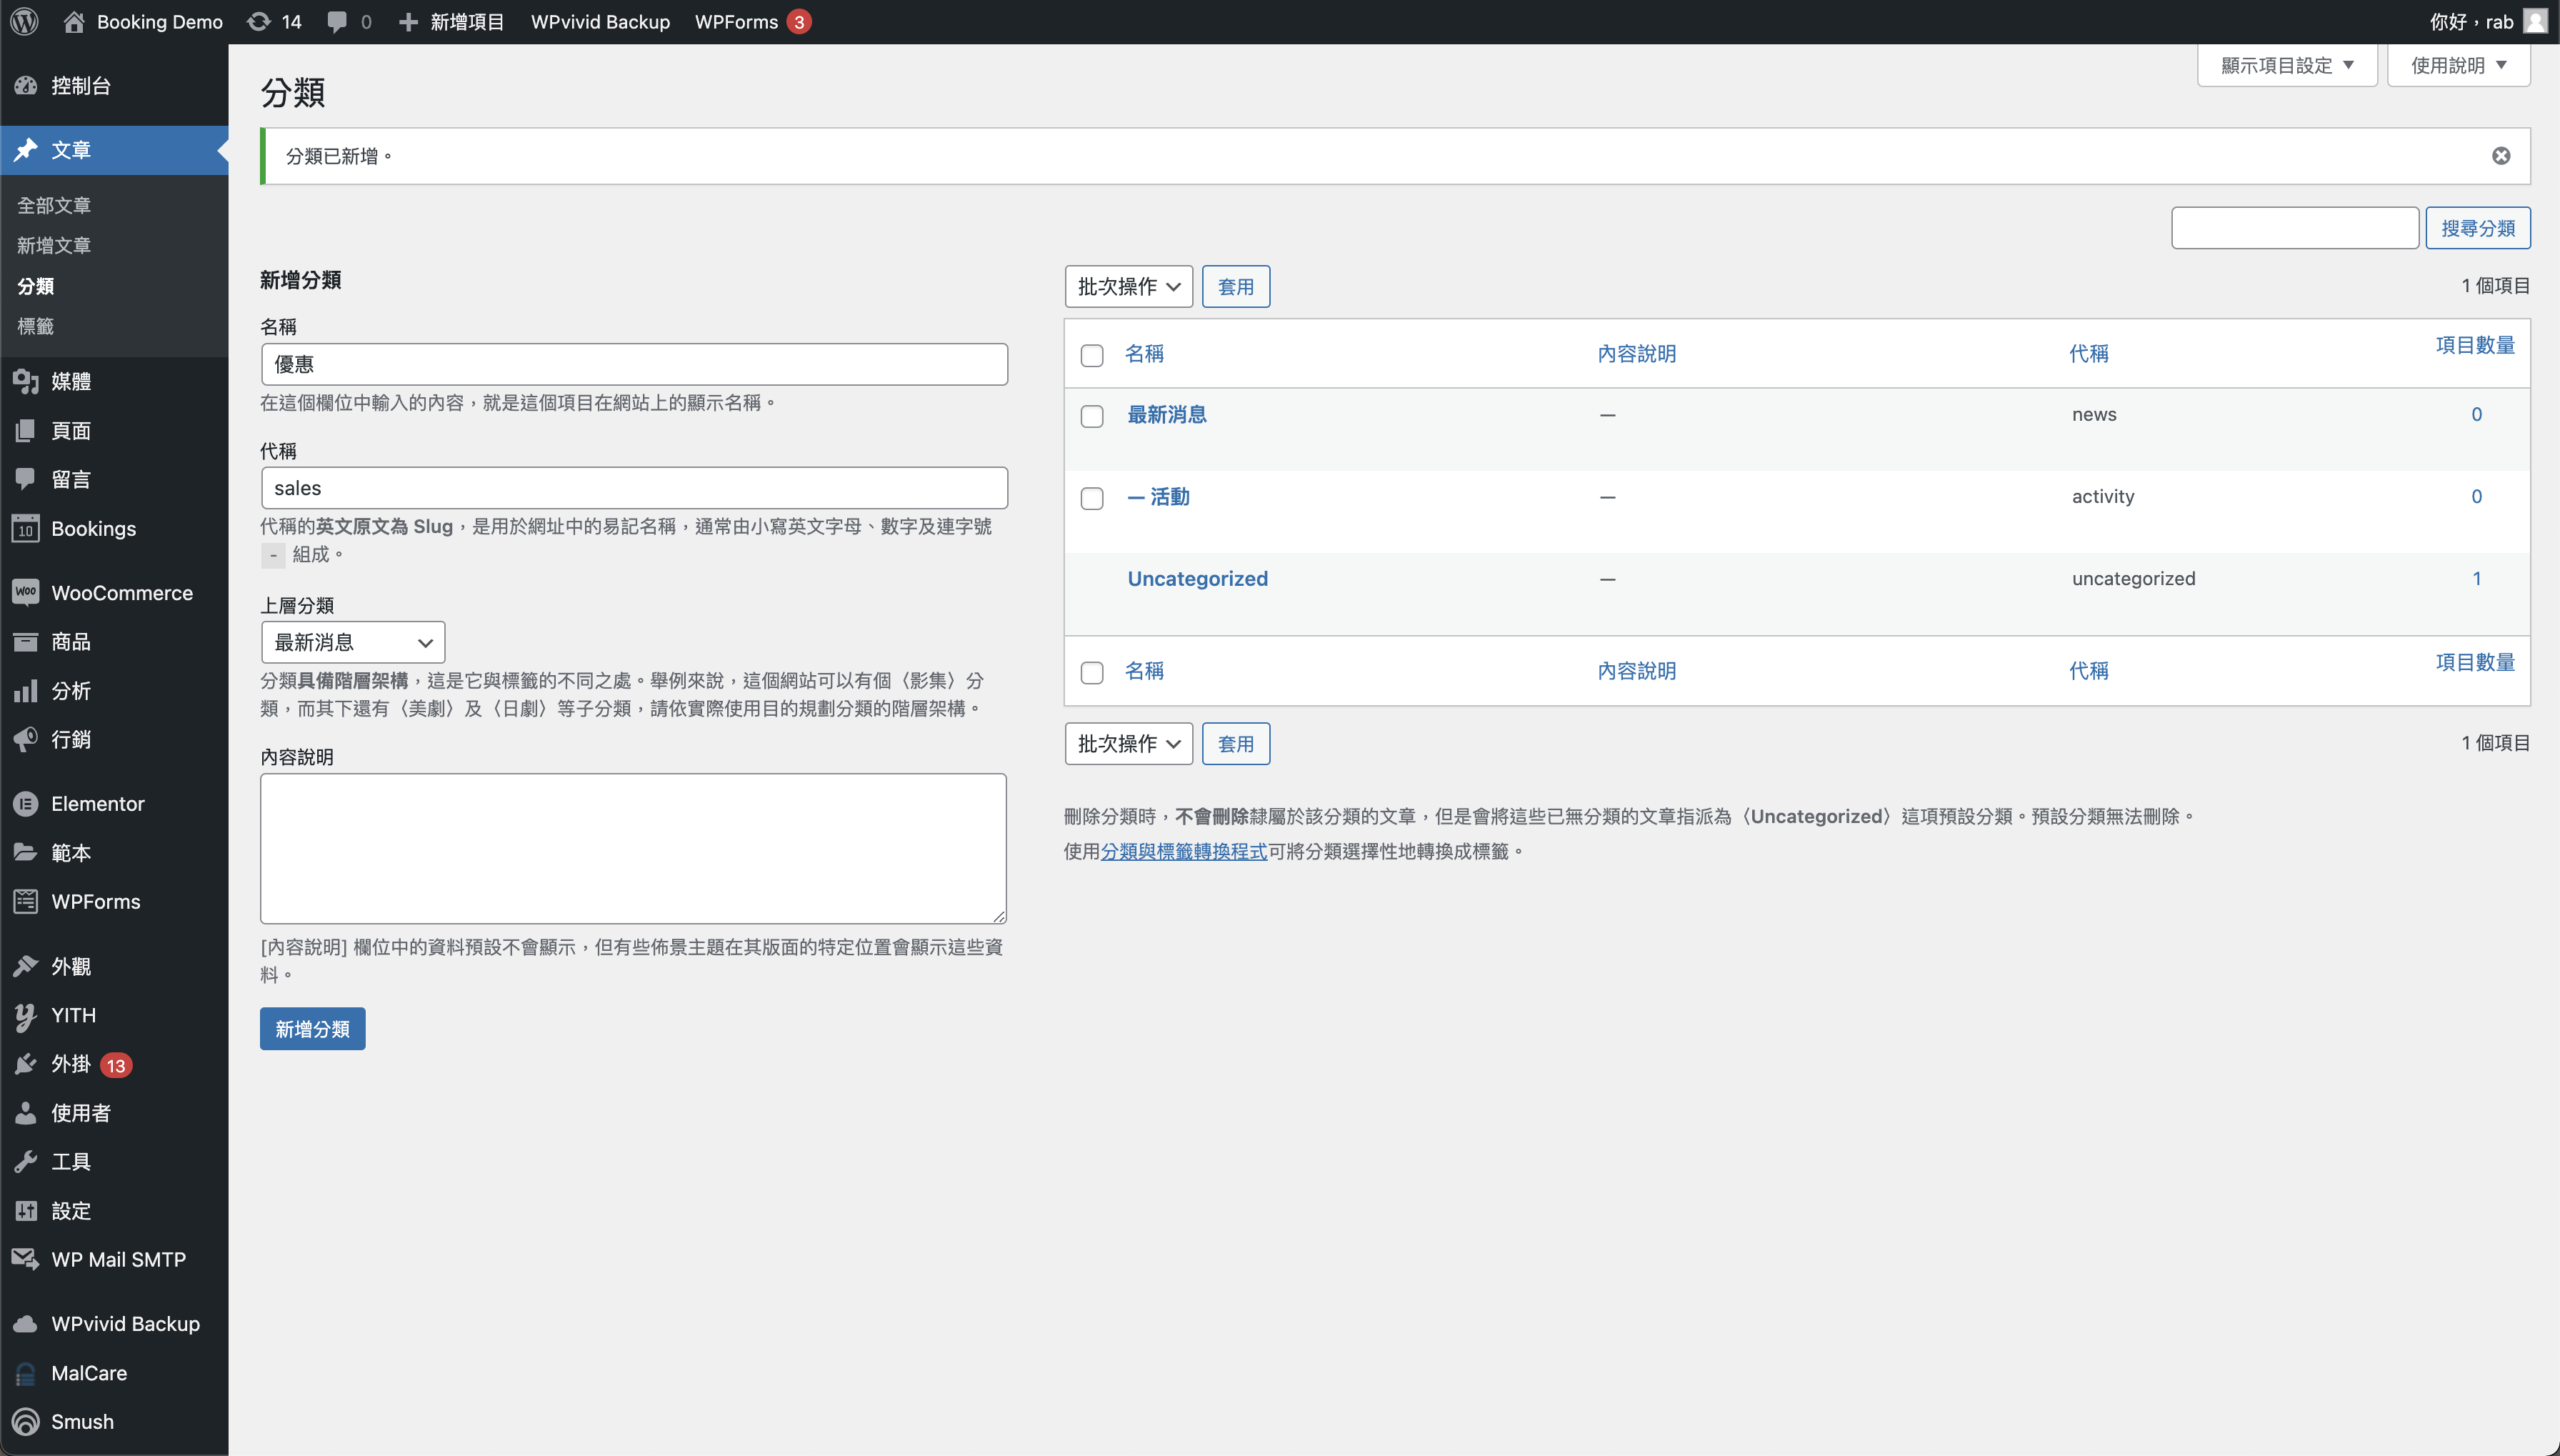
Task: Click the 新增分類 submit button
Action: click(312, 1029)
